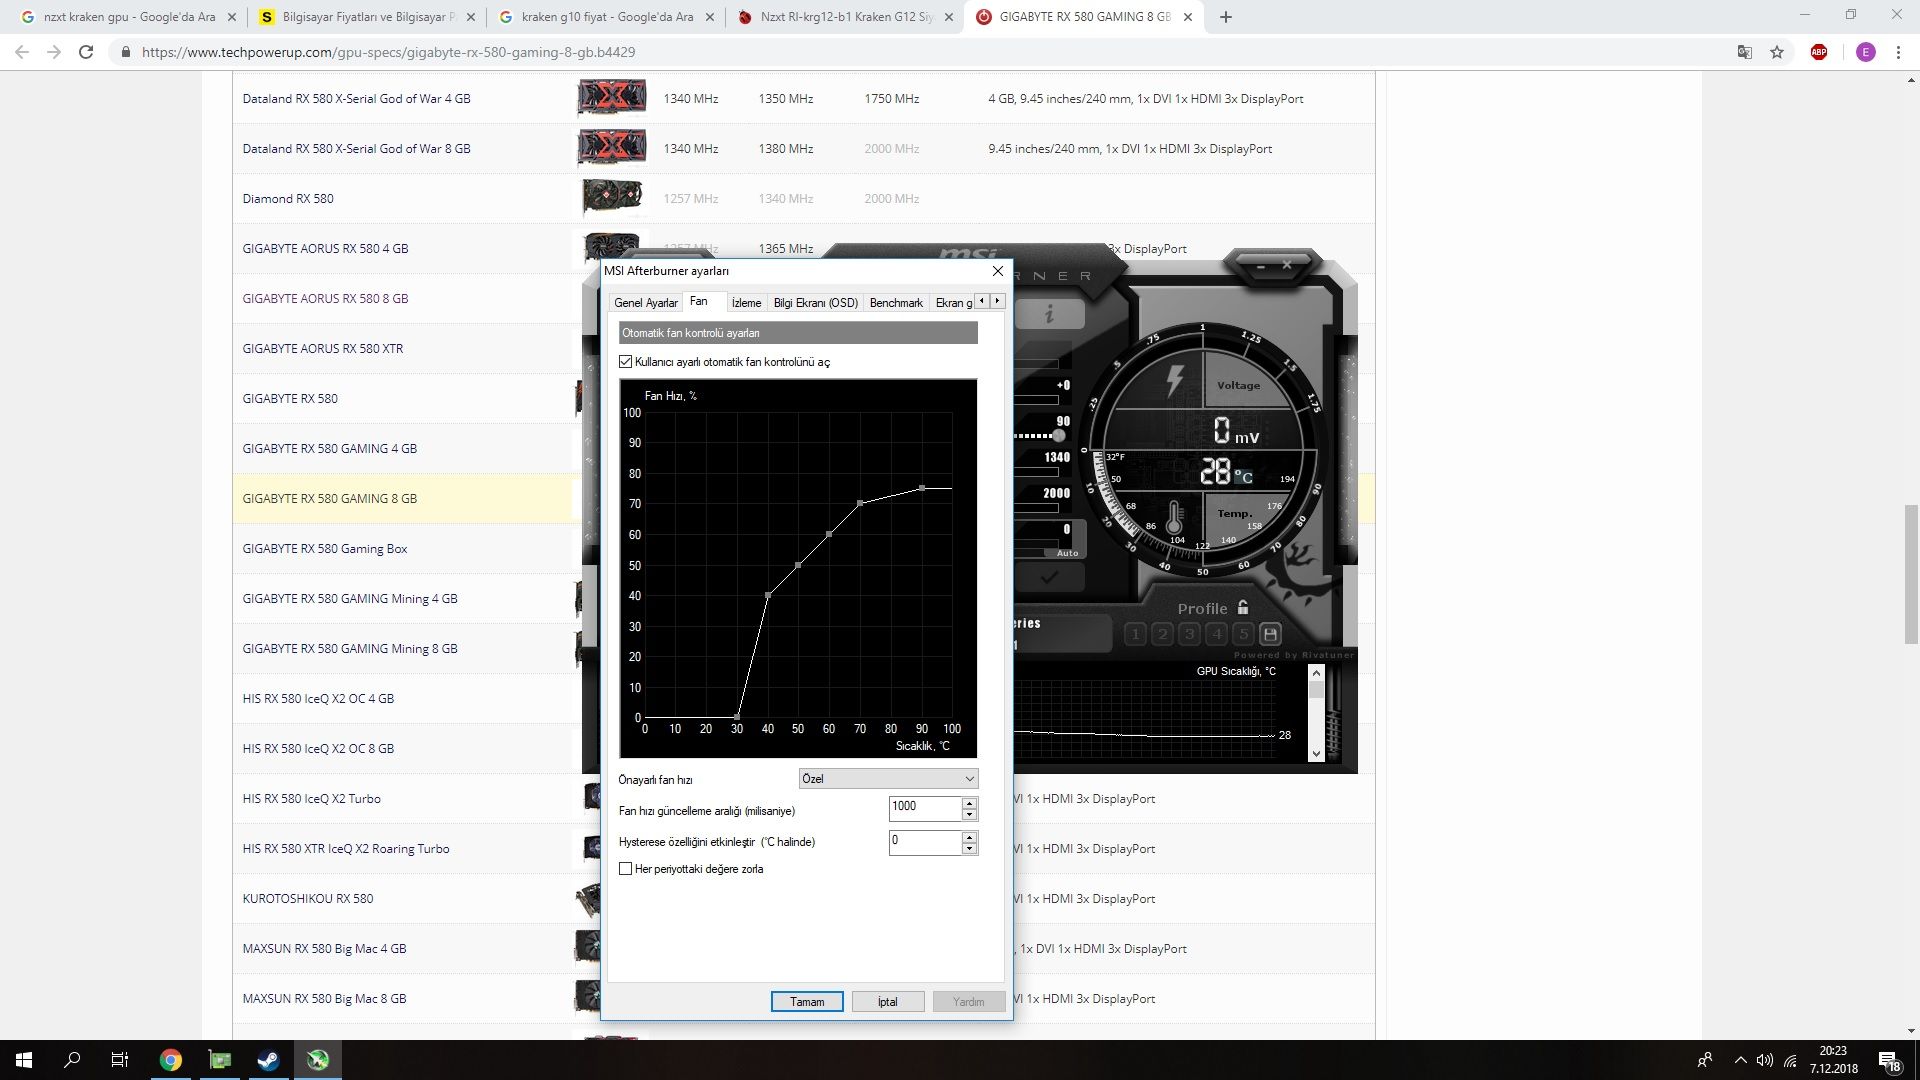Open the Benchmark tab in settings
This screenshot has height=1080, width=1920.
(x=895, y=303)
